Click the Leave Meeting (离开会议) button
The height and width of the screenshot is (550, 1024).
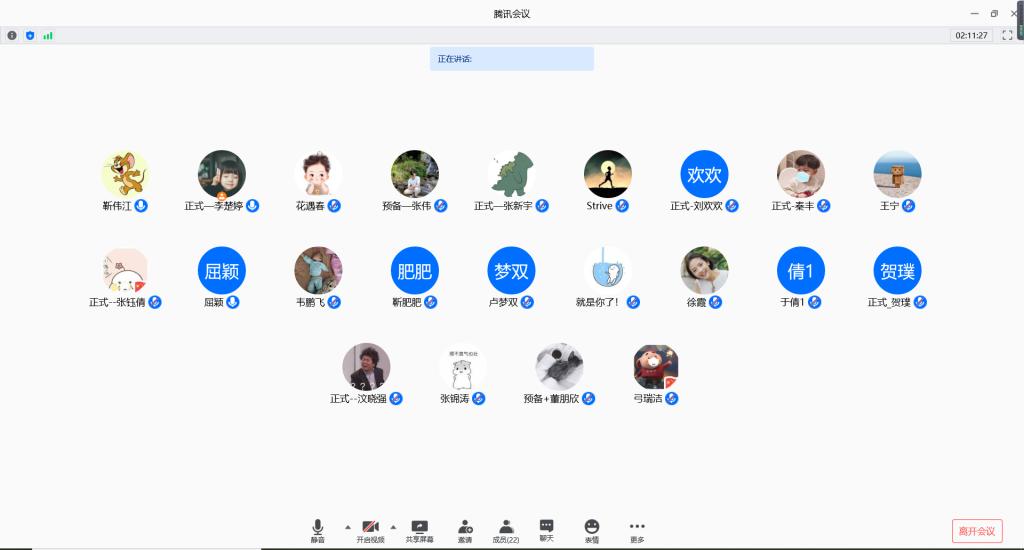pos(976,531)
